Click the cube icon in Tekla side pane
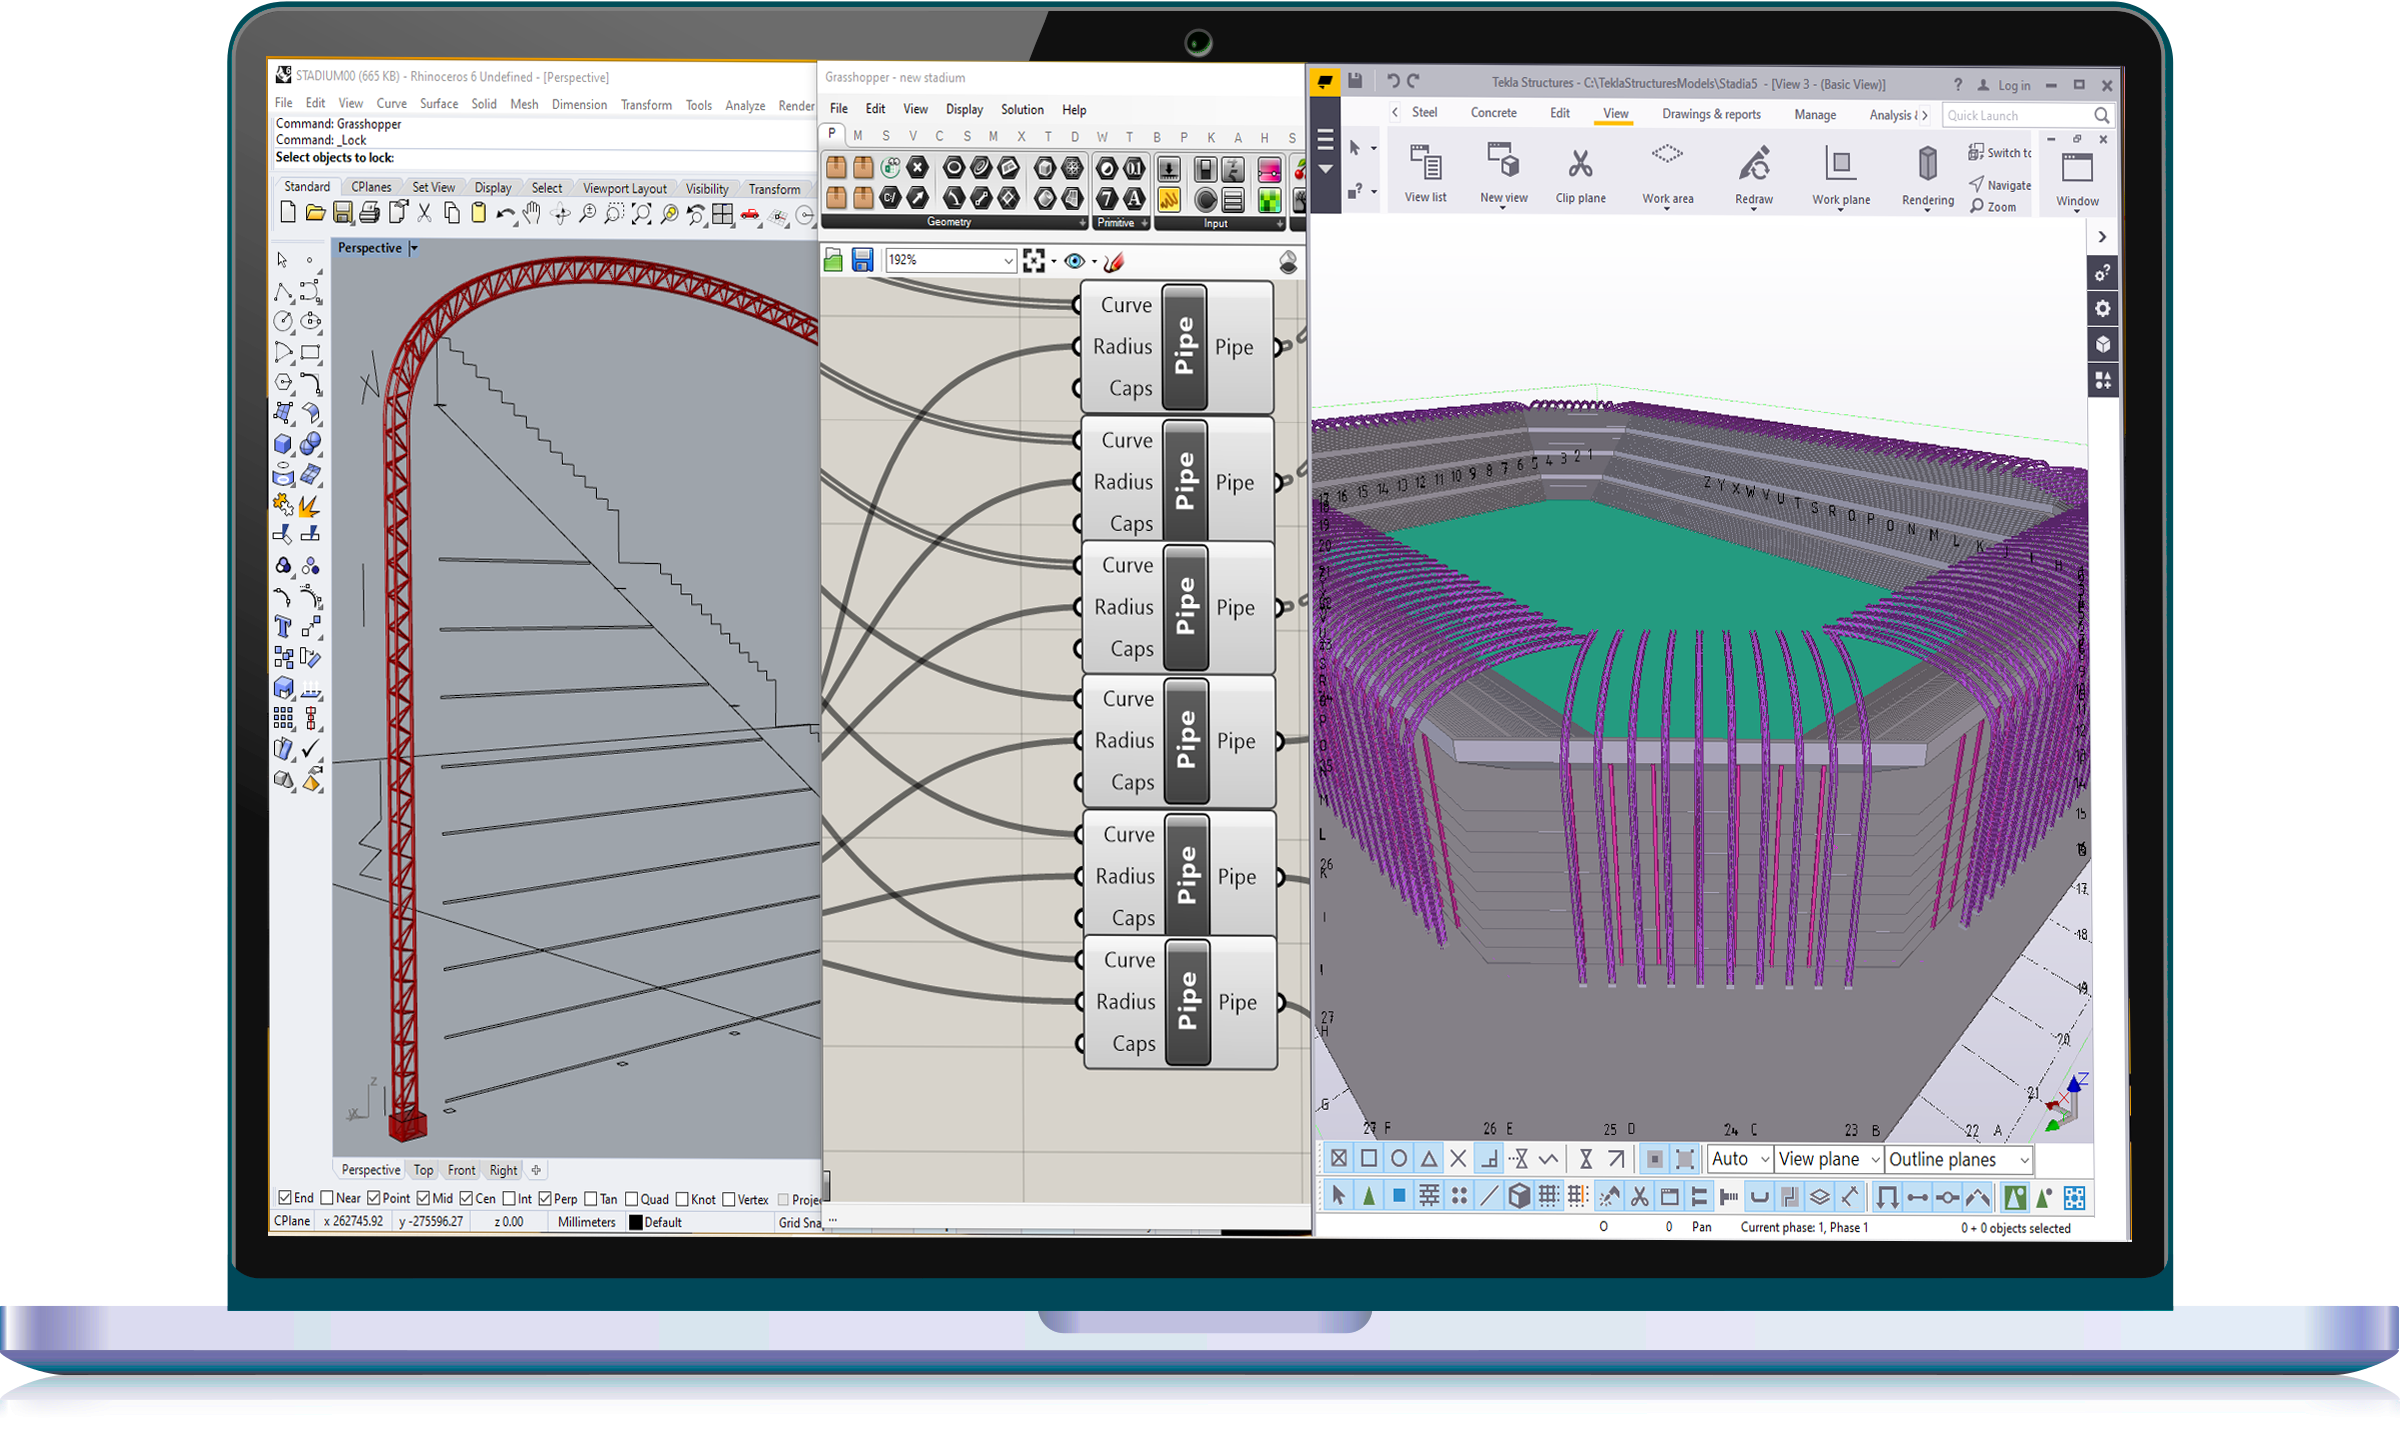 [2102, 345]
